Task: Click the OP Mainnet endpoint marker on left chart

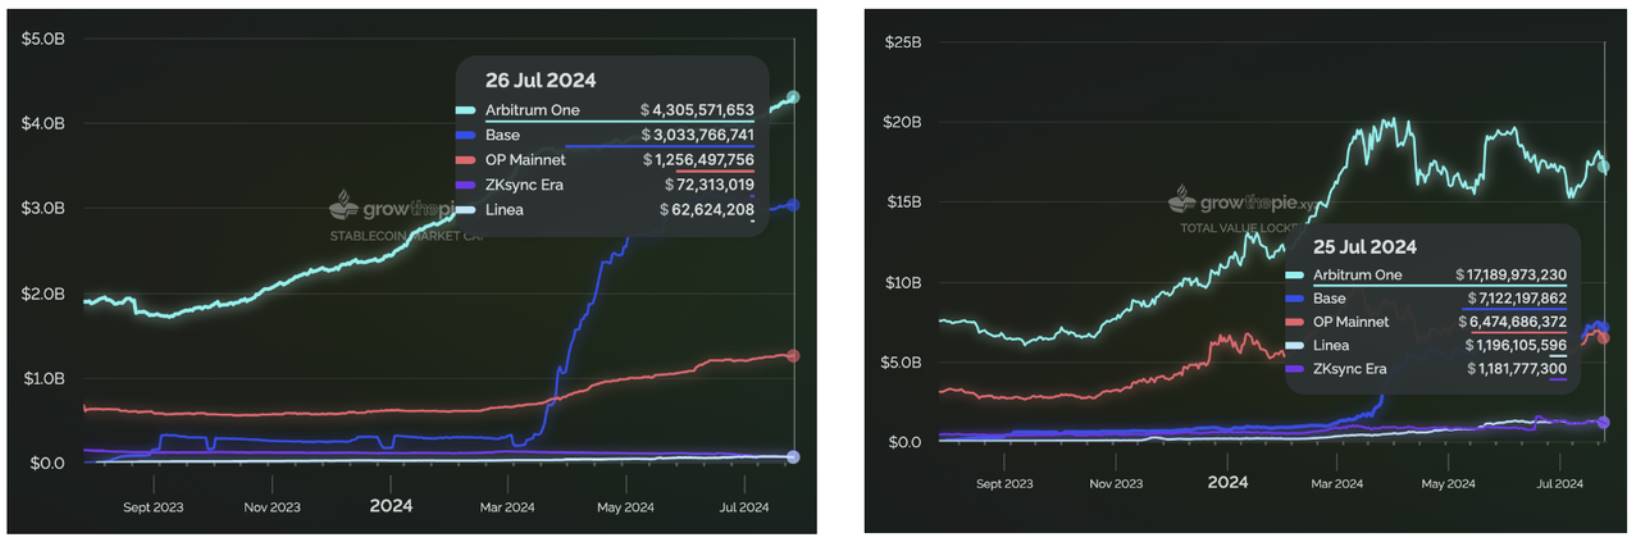Action: point(793,356)
